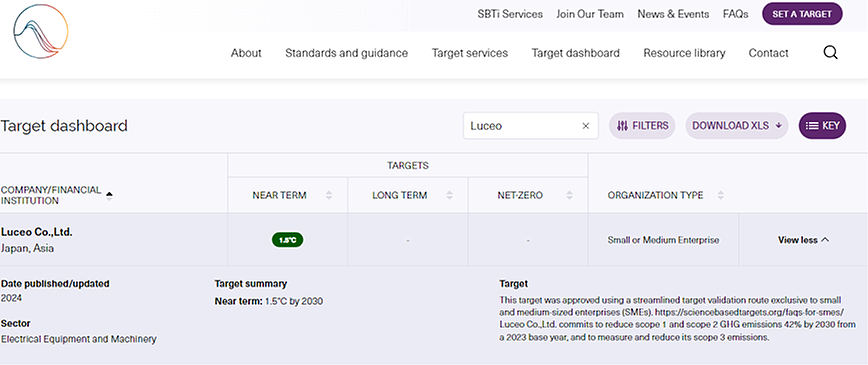Open site search magnifier icon
This screenshot has height=365, width=868.
pyautogui.click(x=830, y=53)
